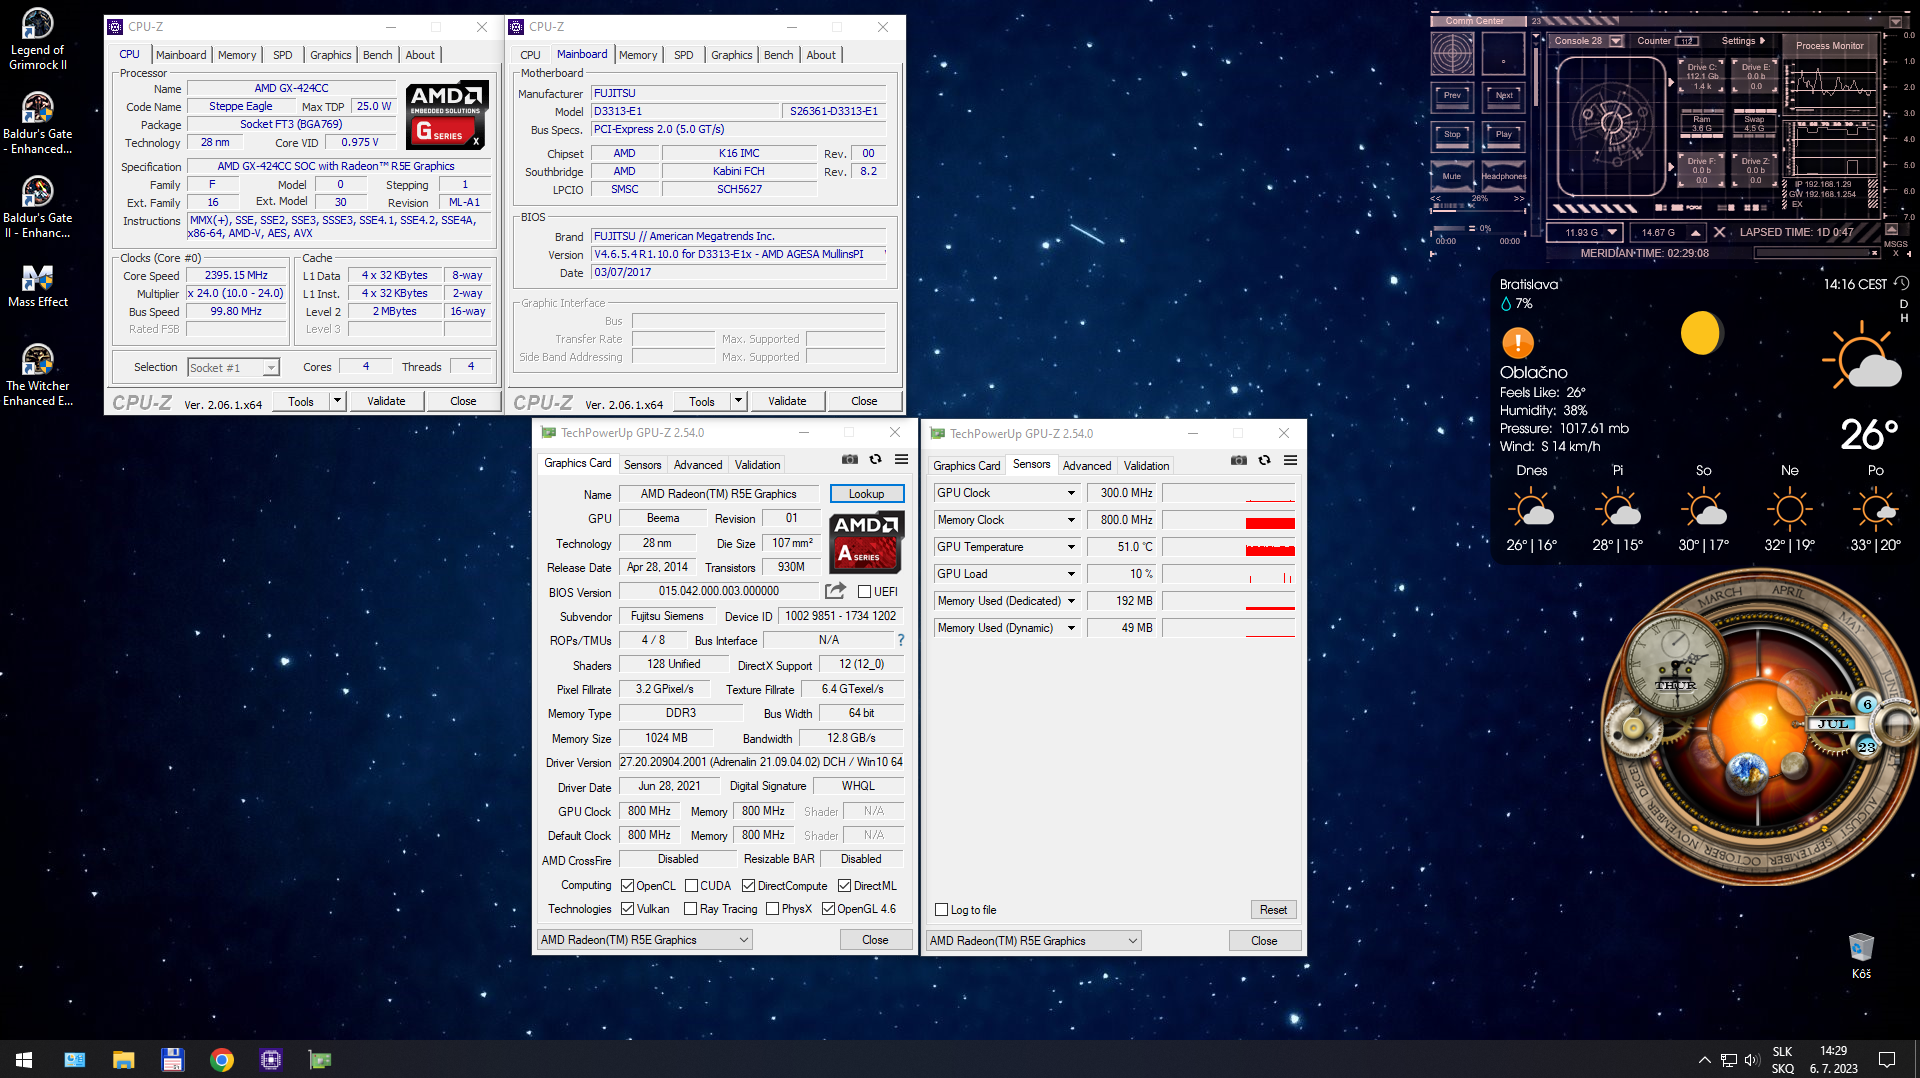Image resolution: width=1920 pixels, height=1078 pixels.
Task: Open the Kôš recycle bin icon
Action: (x=1861, y=955)
